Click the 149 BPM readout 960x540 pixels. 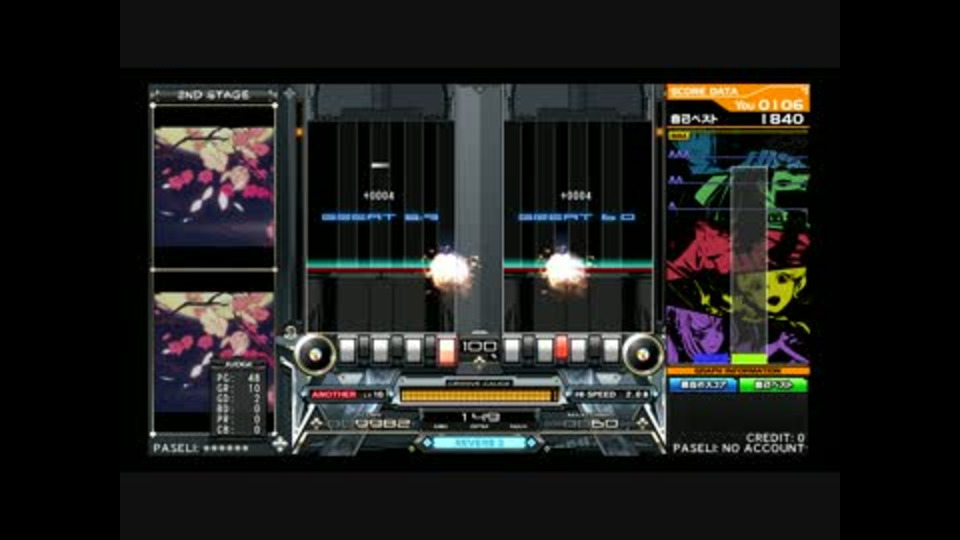(479, 418)
